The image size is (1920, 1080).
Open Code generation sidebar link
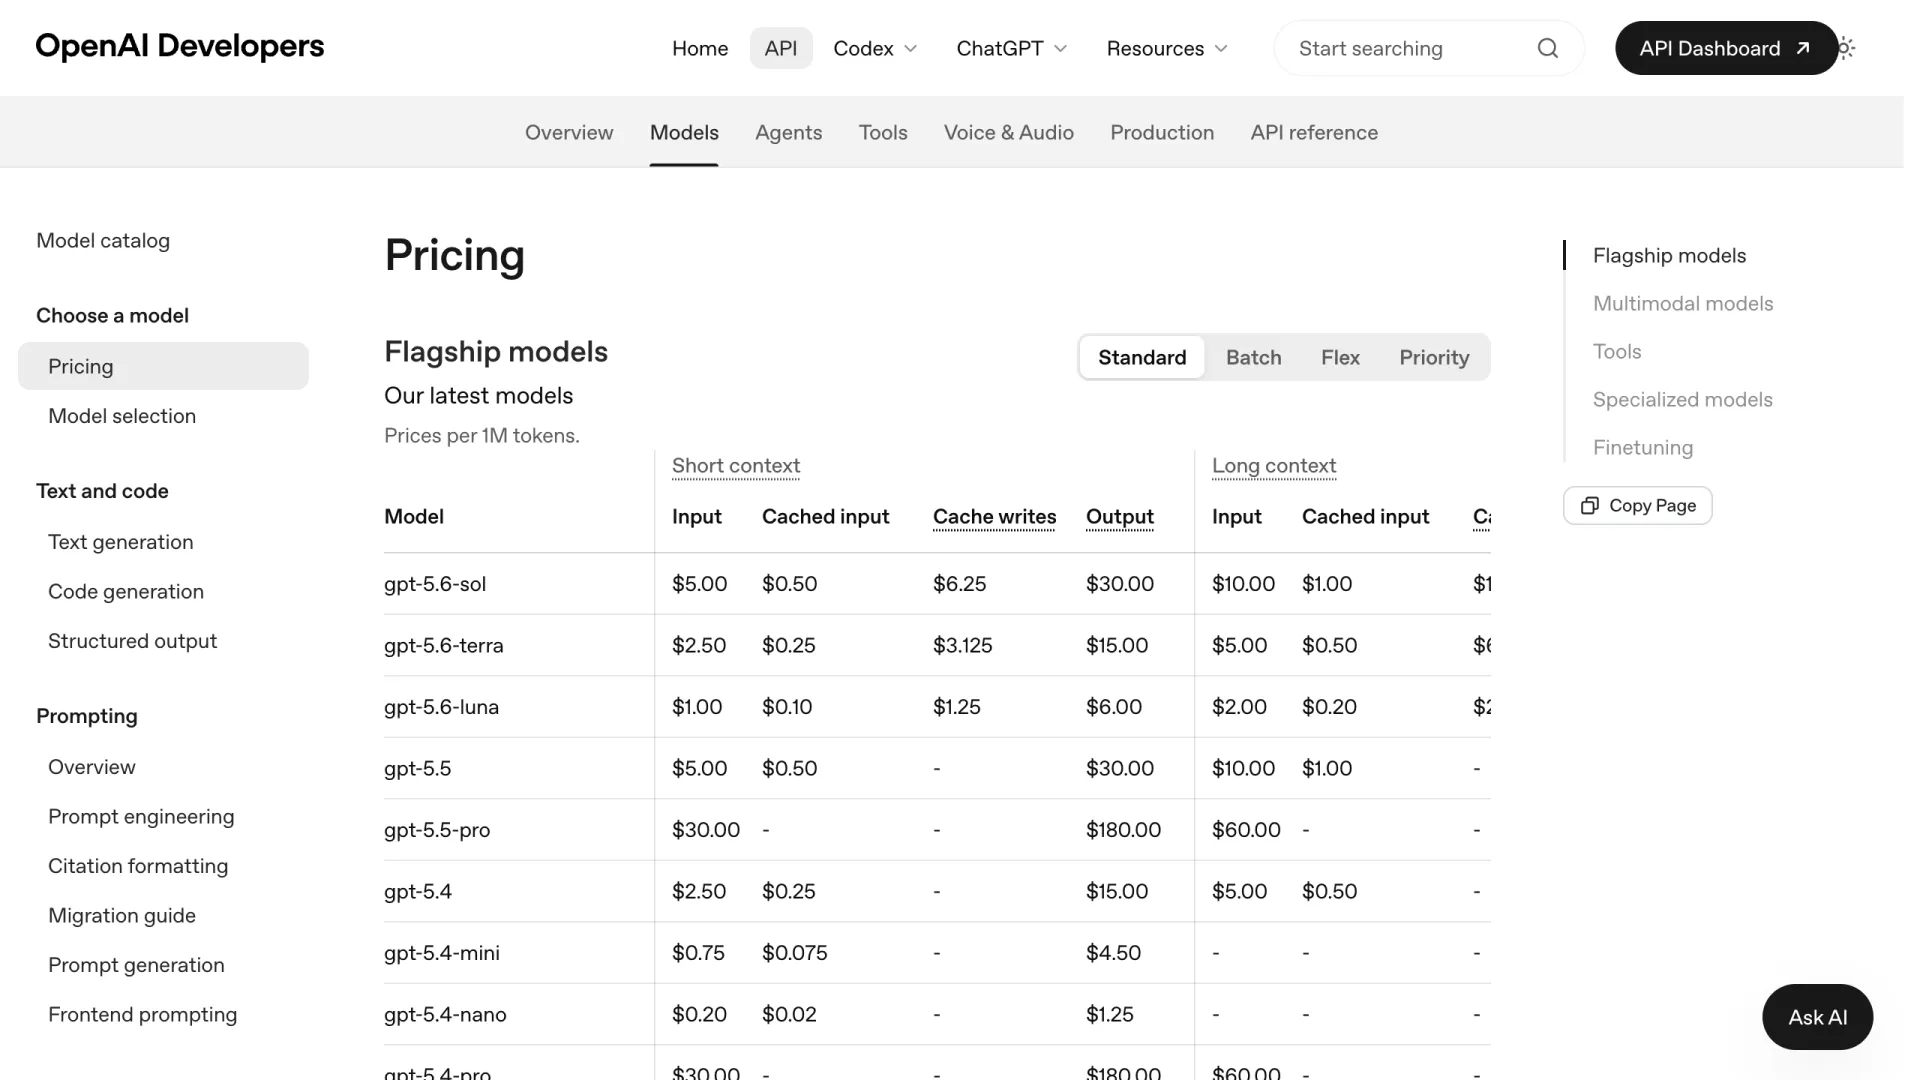[126, 592]
